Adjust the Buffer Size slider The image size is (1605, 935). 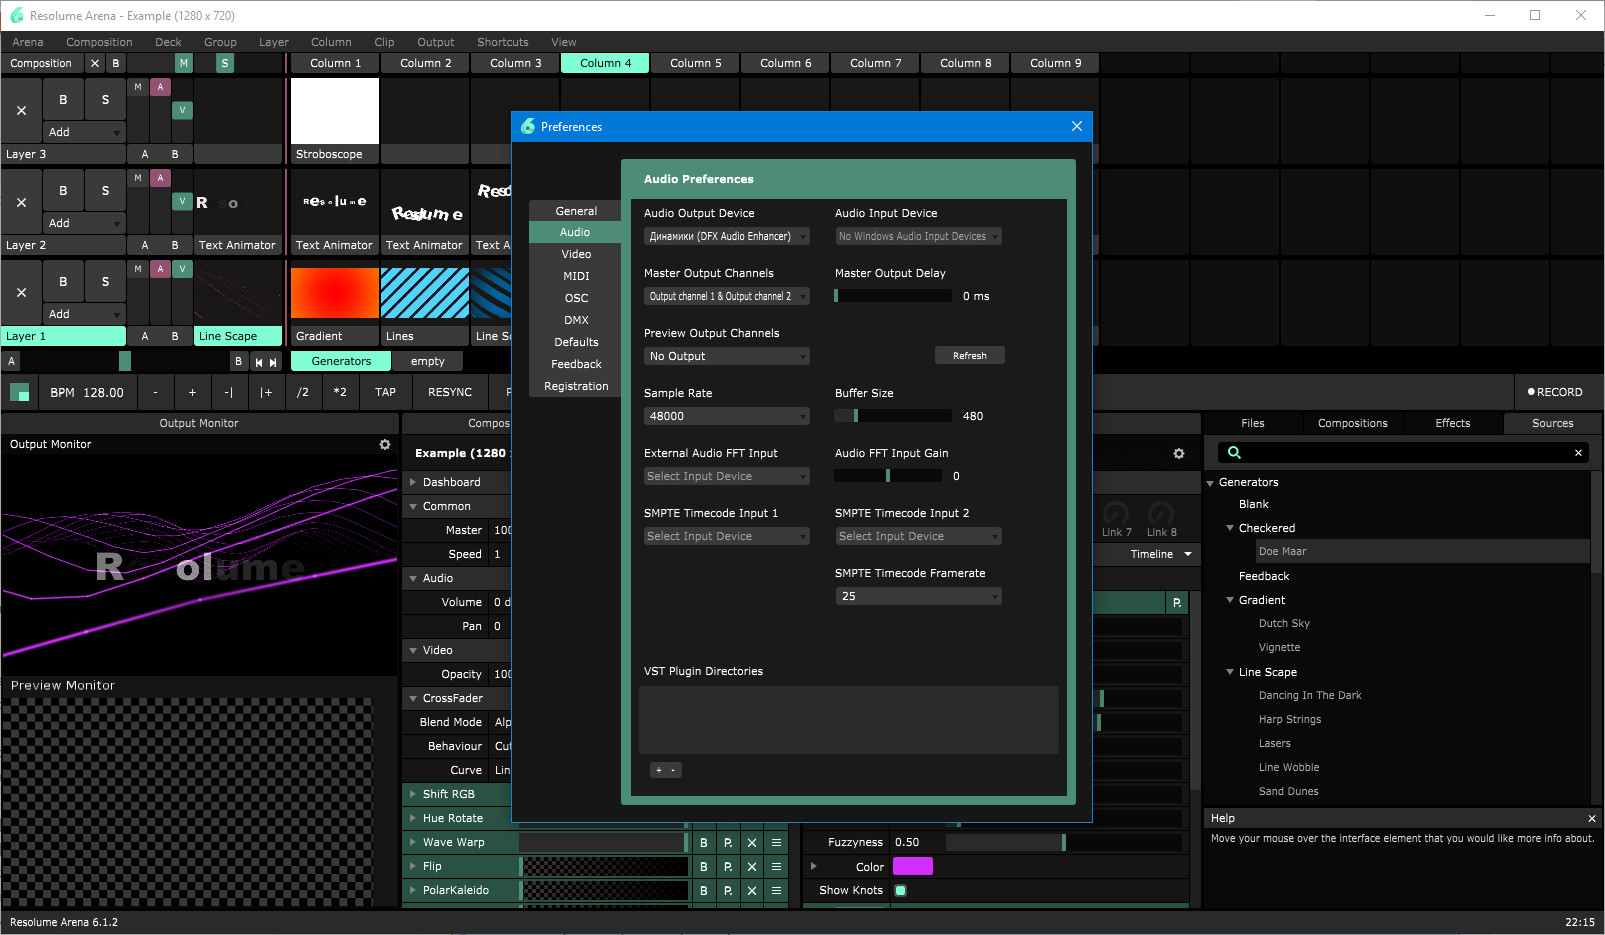[x=893, y=417]
